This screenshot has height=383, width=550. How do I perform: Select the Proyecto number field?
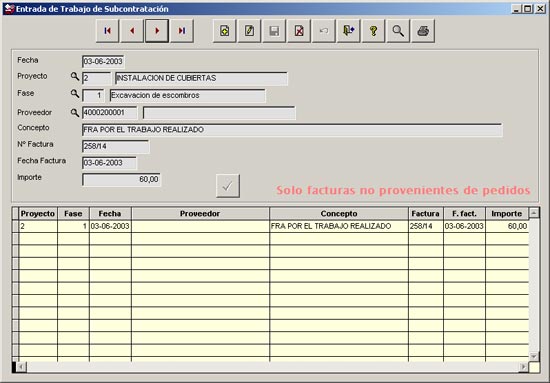[96, 78]
